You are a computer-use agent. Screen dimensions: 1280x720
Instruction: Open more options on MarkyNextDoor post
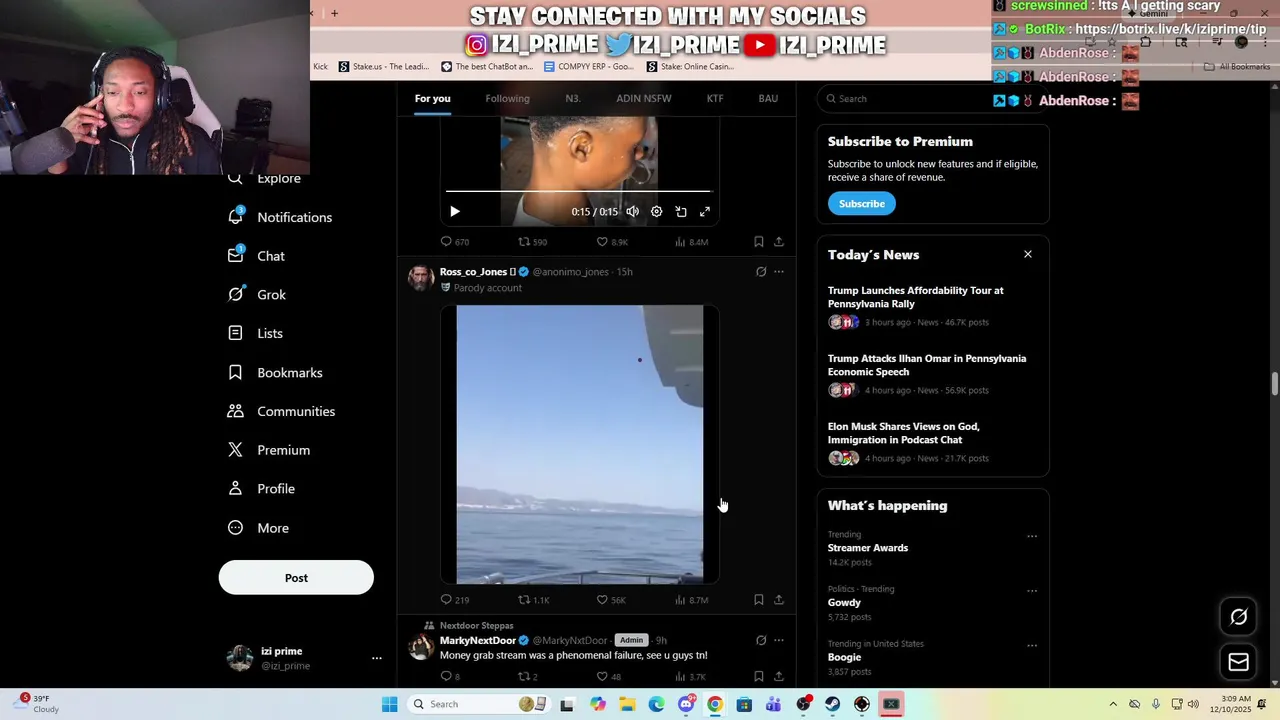779,640
